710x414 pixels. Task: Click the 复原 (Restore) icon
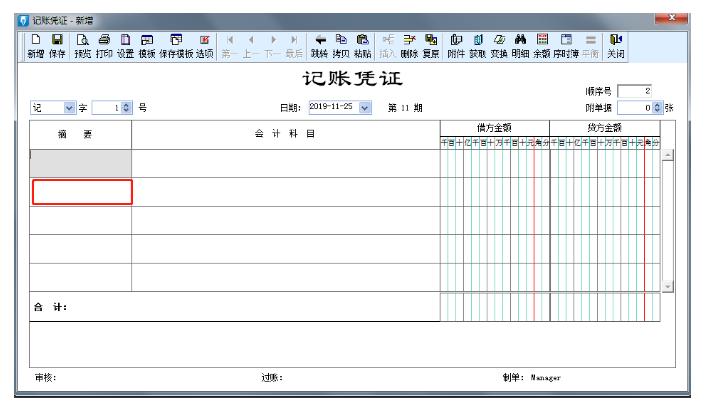click(x=431, y=46)
